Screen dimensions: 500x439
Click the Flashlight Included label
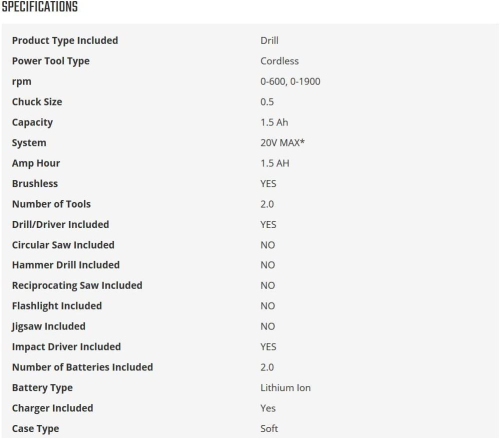(x=57, y=306)
